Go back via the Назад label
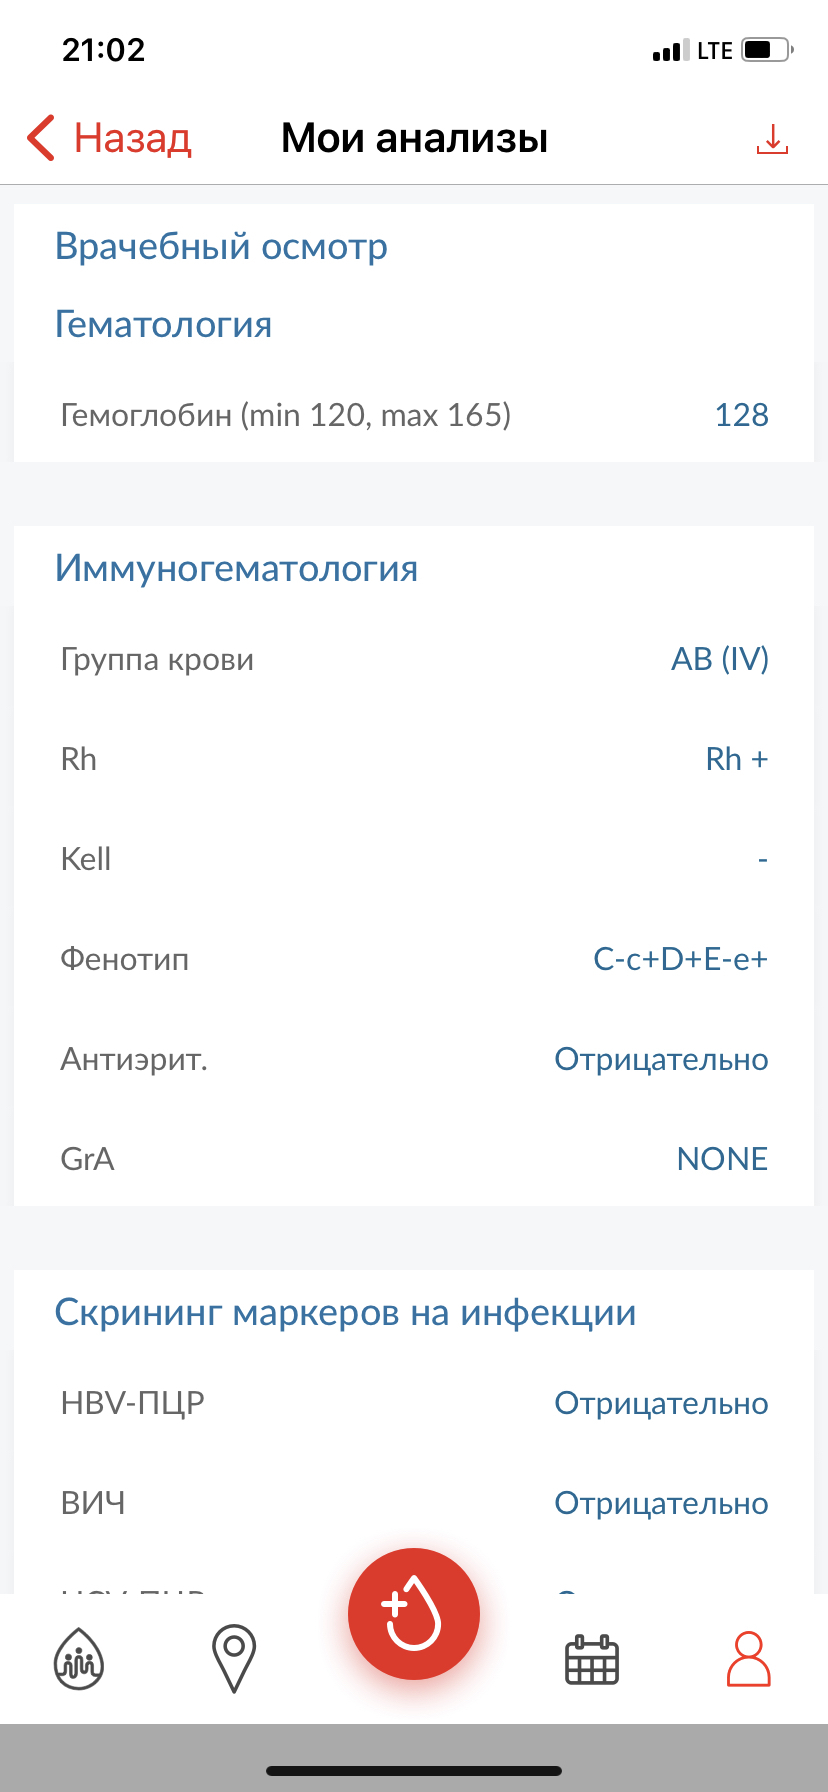The height and width of the screenshot is (1792, 828). [132, 138]
